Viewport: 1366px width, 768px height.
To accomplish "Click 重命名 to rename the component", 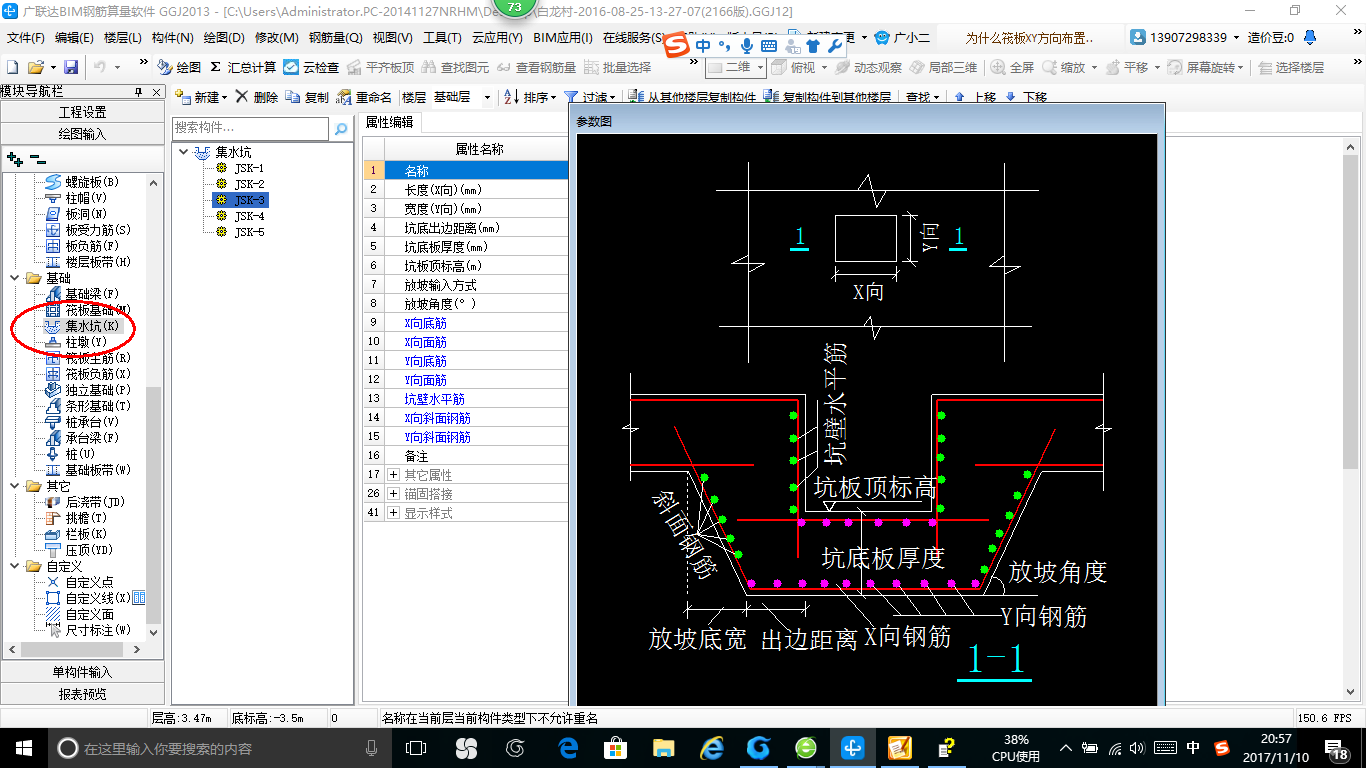I will pyautogui.click(x=364, y=97).
